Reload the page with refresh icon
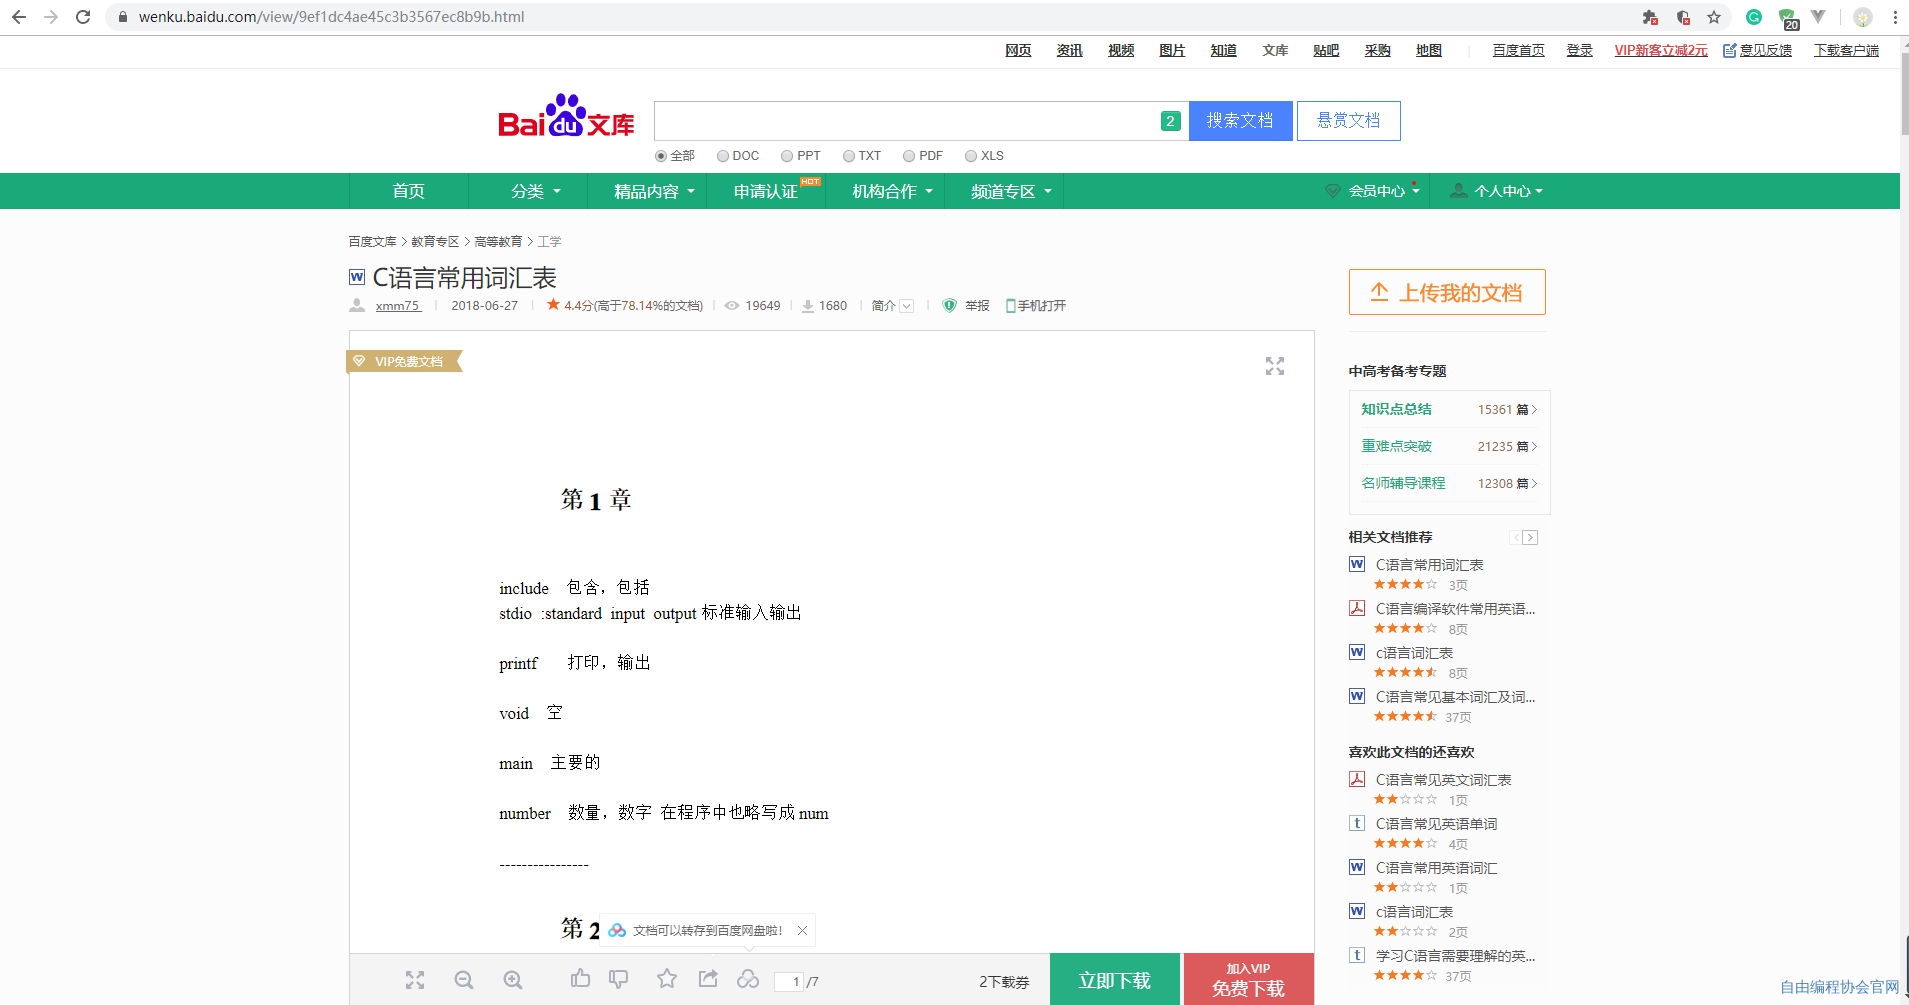Viewport: 1909px width, 1005px height. (83, 17)
